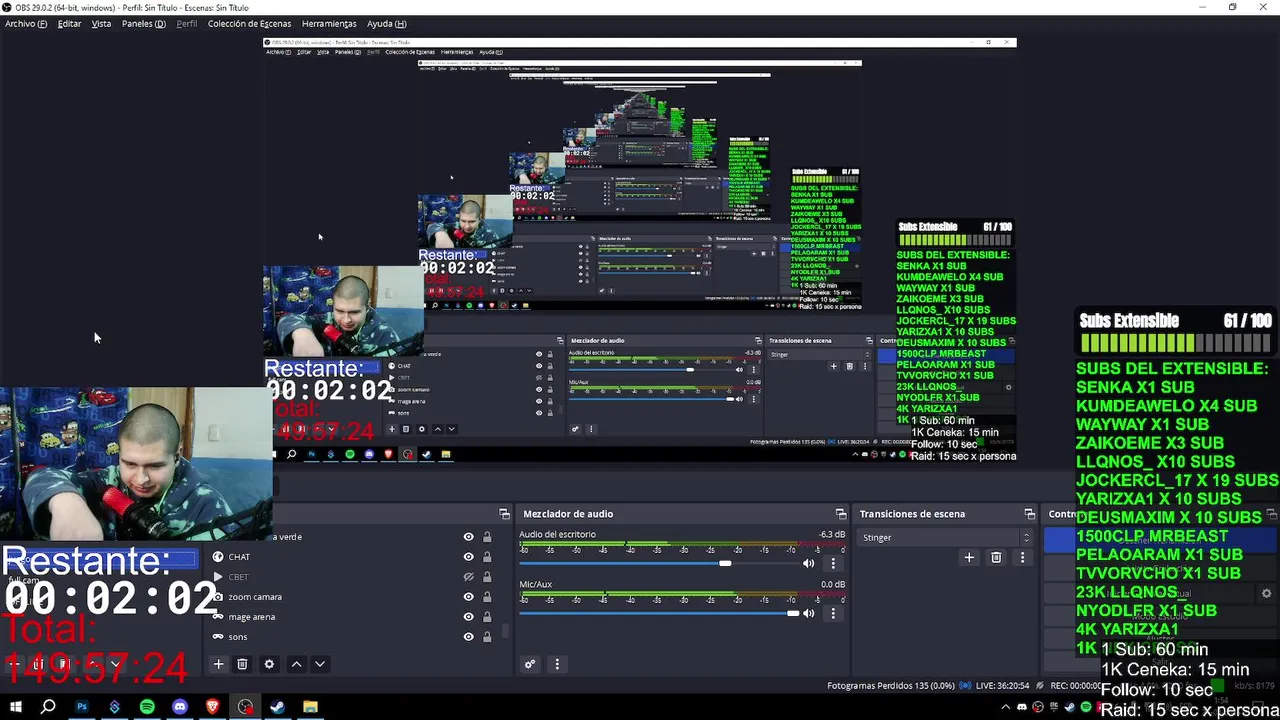Open the Editar menu

coord(69,23)
